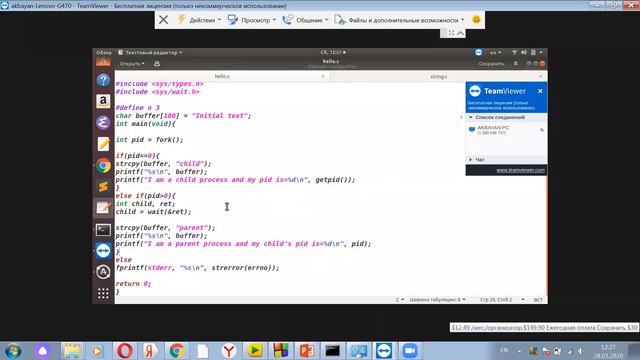Image resolution: width=640 pixels, height=360 pixels.
Task: Click the 'child = wait(&ret);' line
Action: pos(153,212)
